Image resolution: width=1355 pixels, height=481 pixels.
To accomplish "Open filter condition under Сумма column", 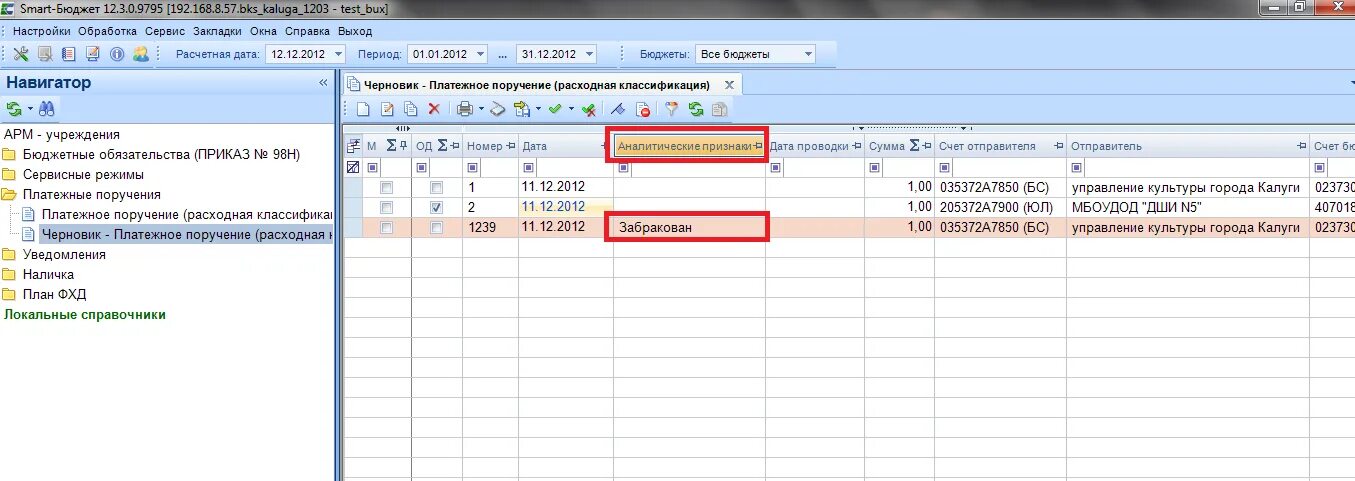I will coord(874,167).
